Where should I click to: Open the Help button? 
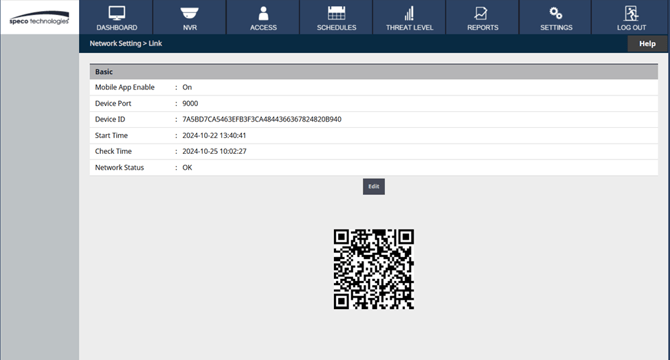[647, 44]
